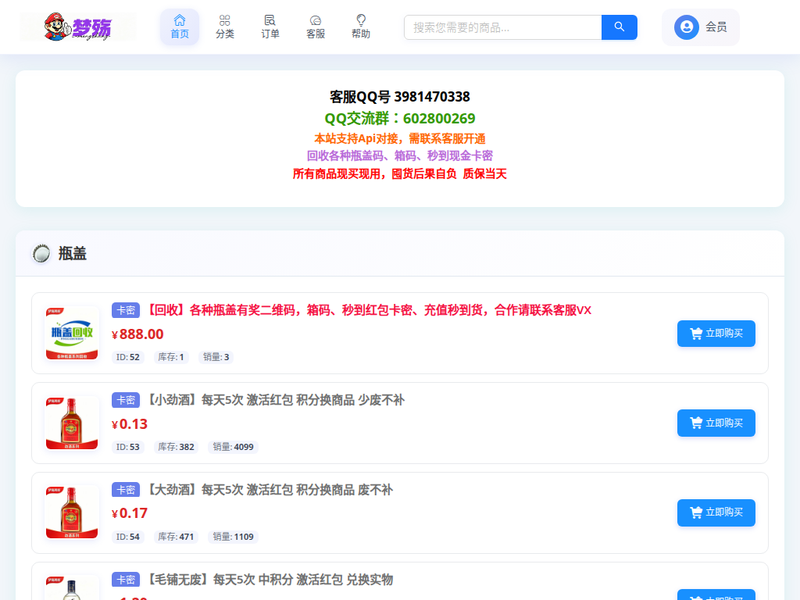Click the 本站支持Api对接 notice line

click(400, 139)
